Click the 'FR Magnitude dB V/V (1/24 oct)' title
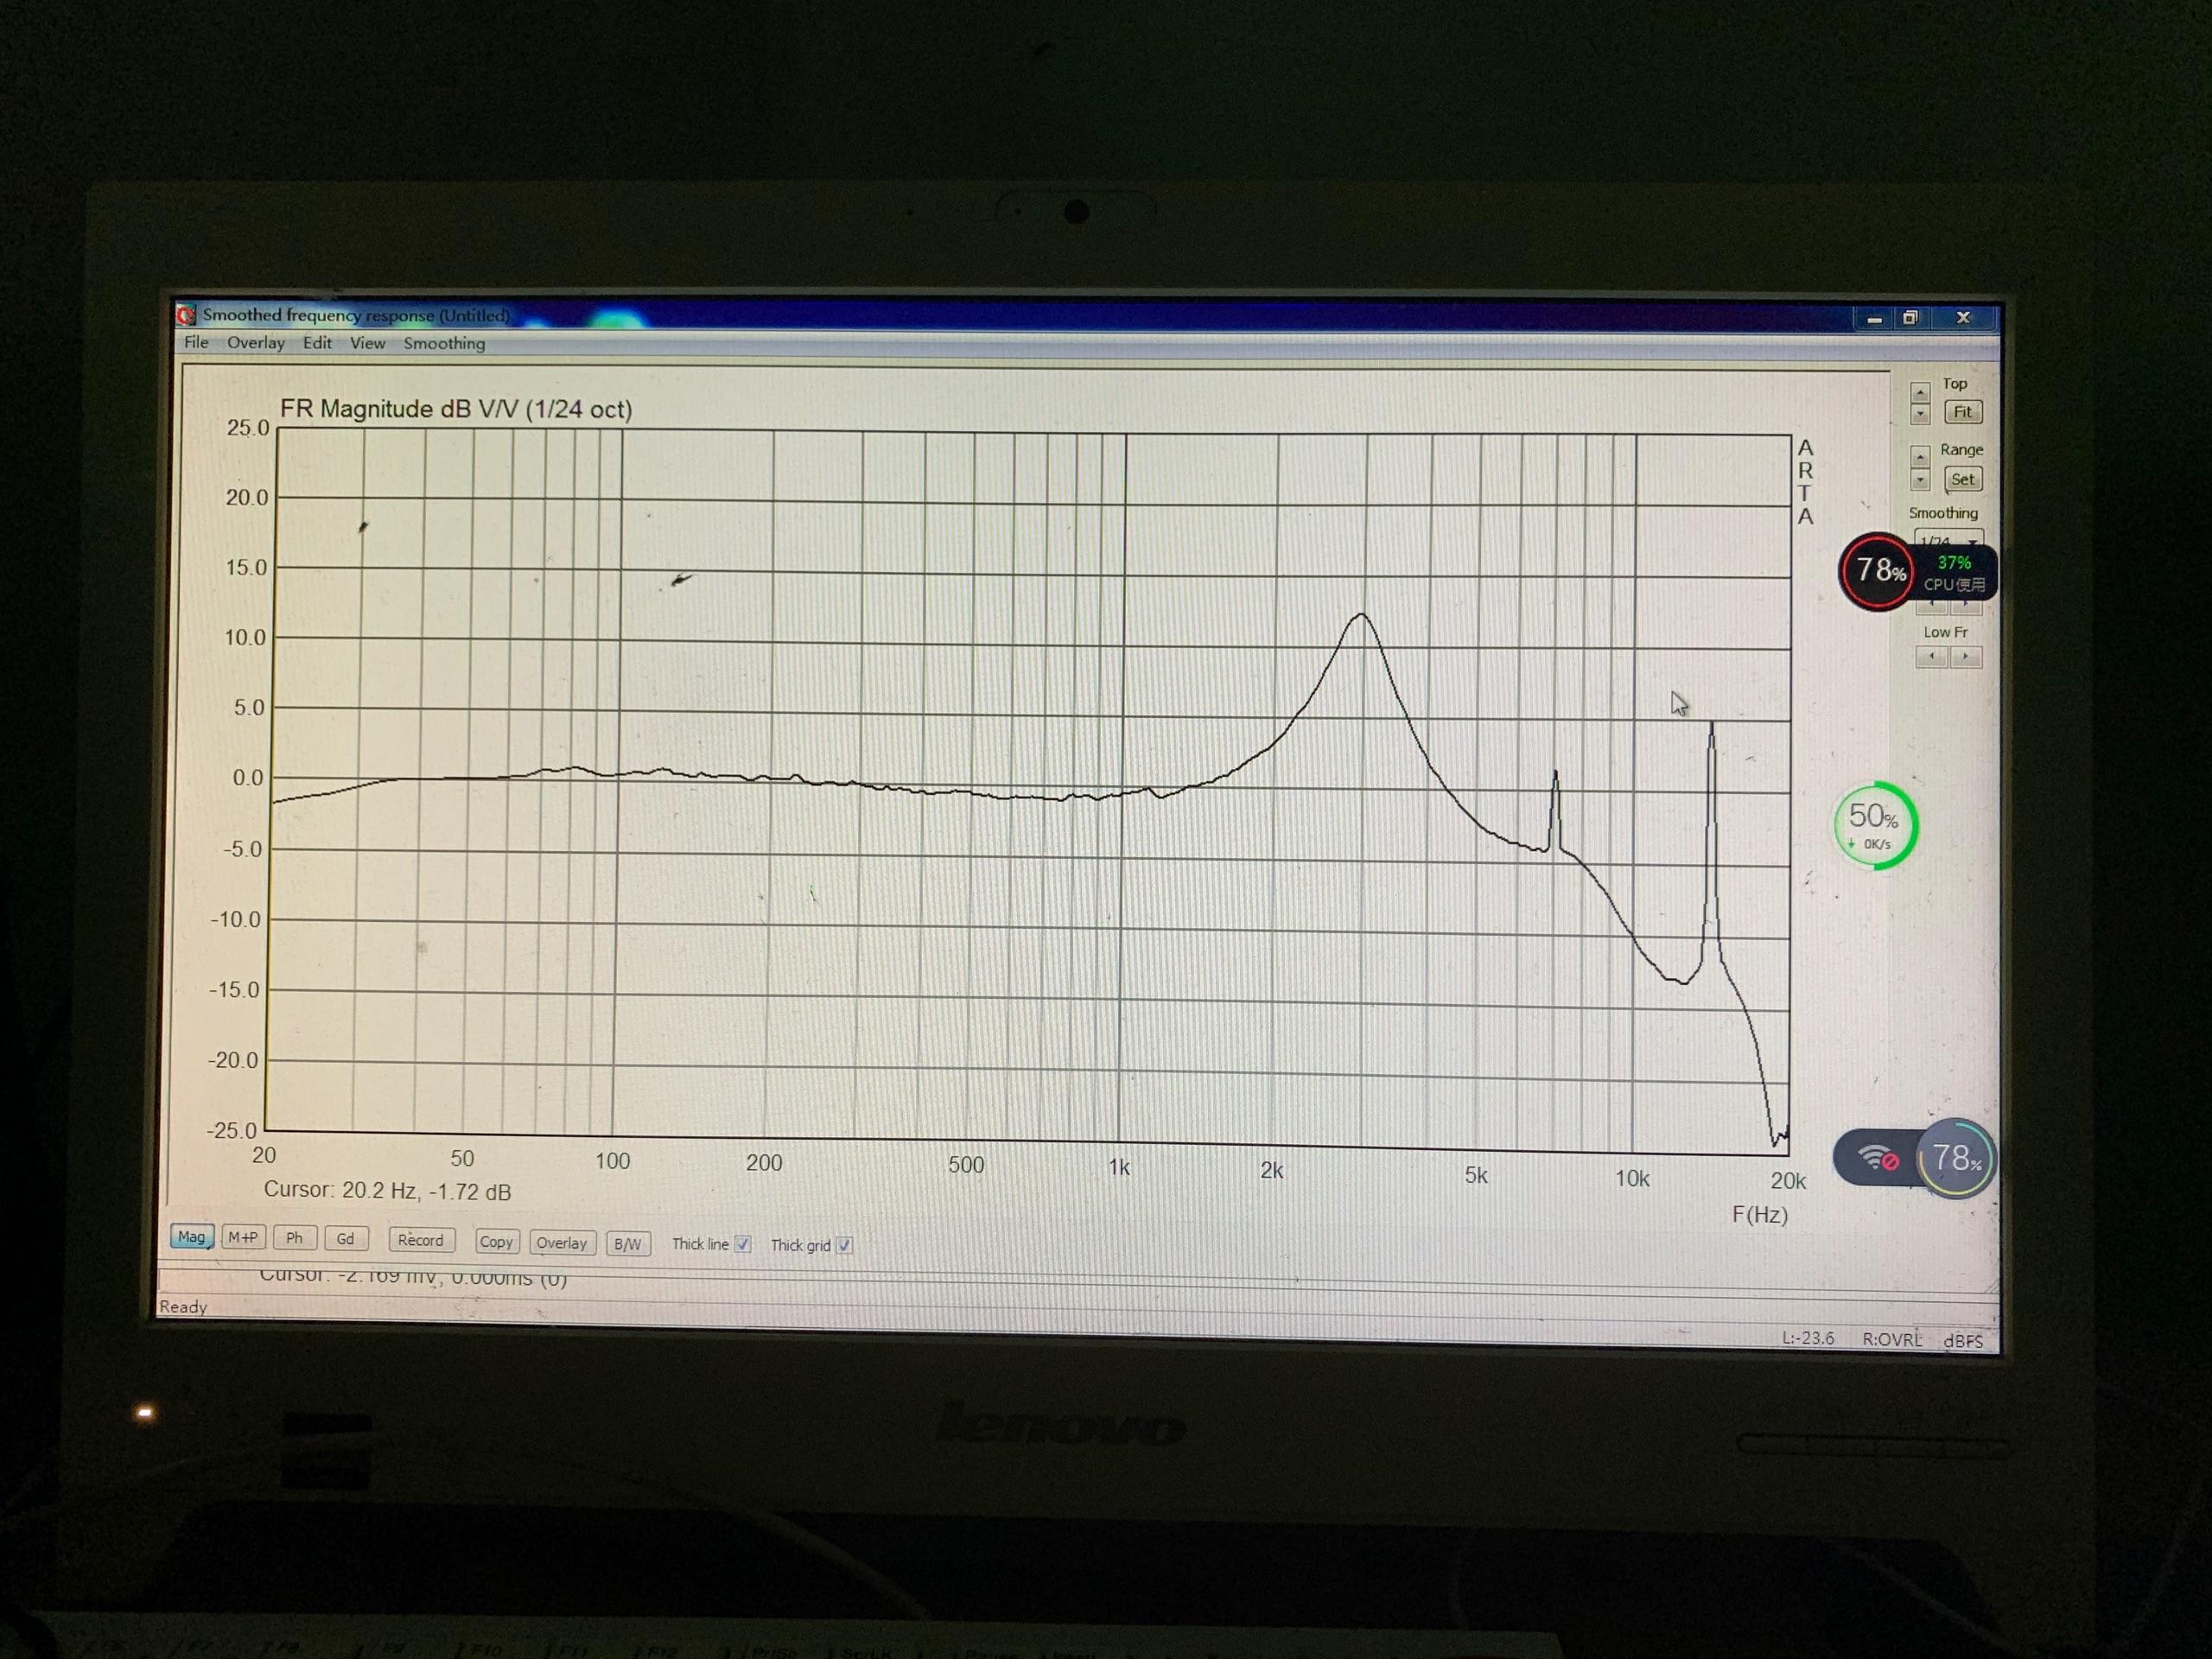The width and height of the screenshot is (2212, 1659). click(x=456, y=409)
